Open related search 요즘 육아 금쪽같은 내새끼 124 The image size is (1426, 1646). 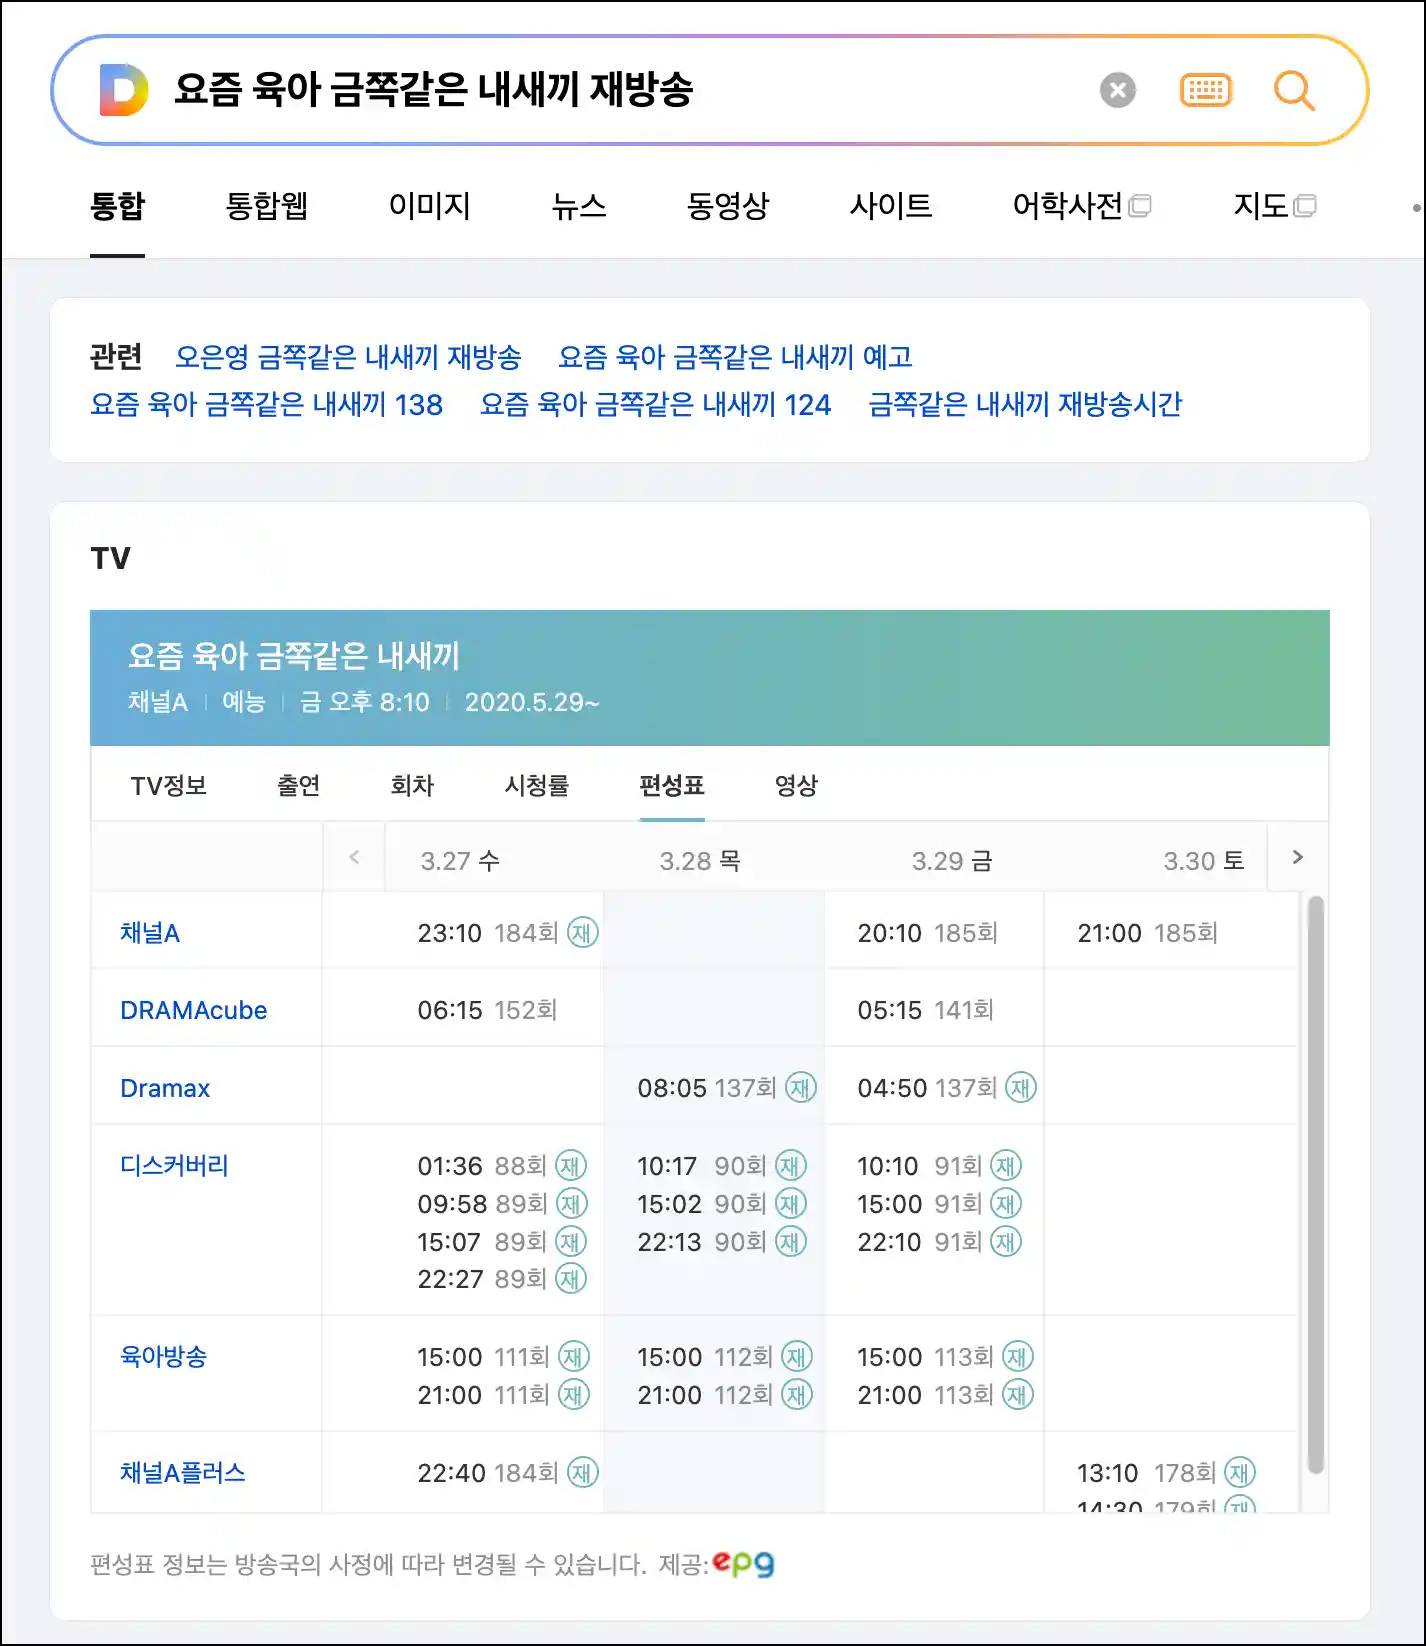(x=655, y=404)
